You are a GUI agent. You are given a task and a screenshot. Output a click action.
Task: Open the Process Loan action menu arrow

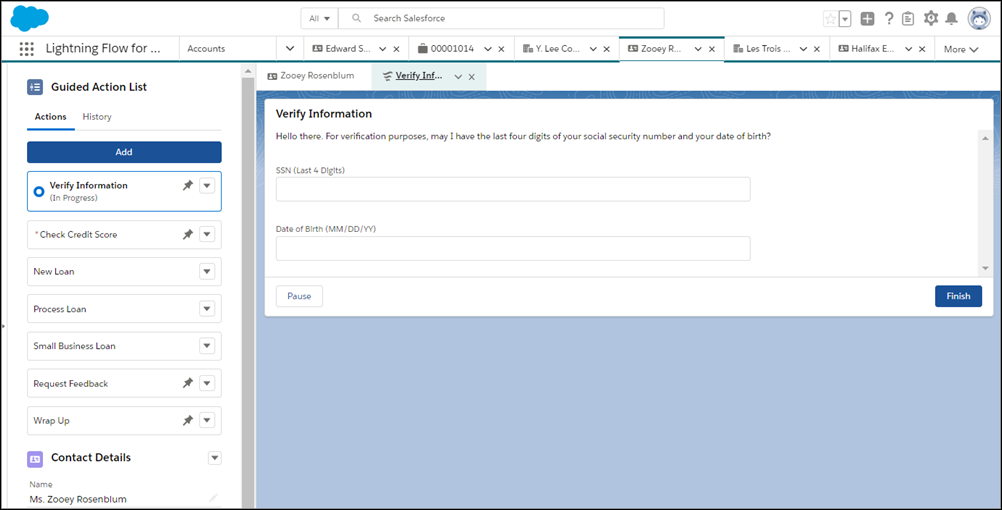pos(207,309)
